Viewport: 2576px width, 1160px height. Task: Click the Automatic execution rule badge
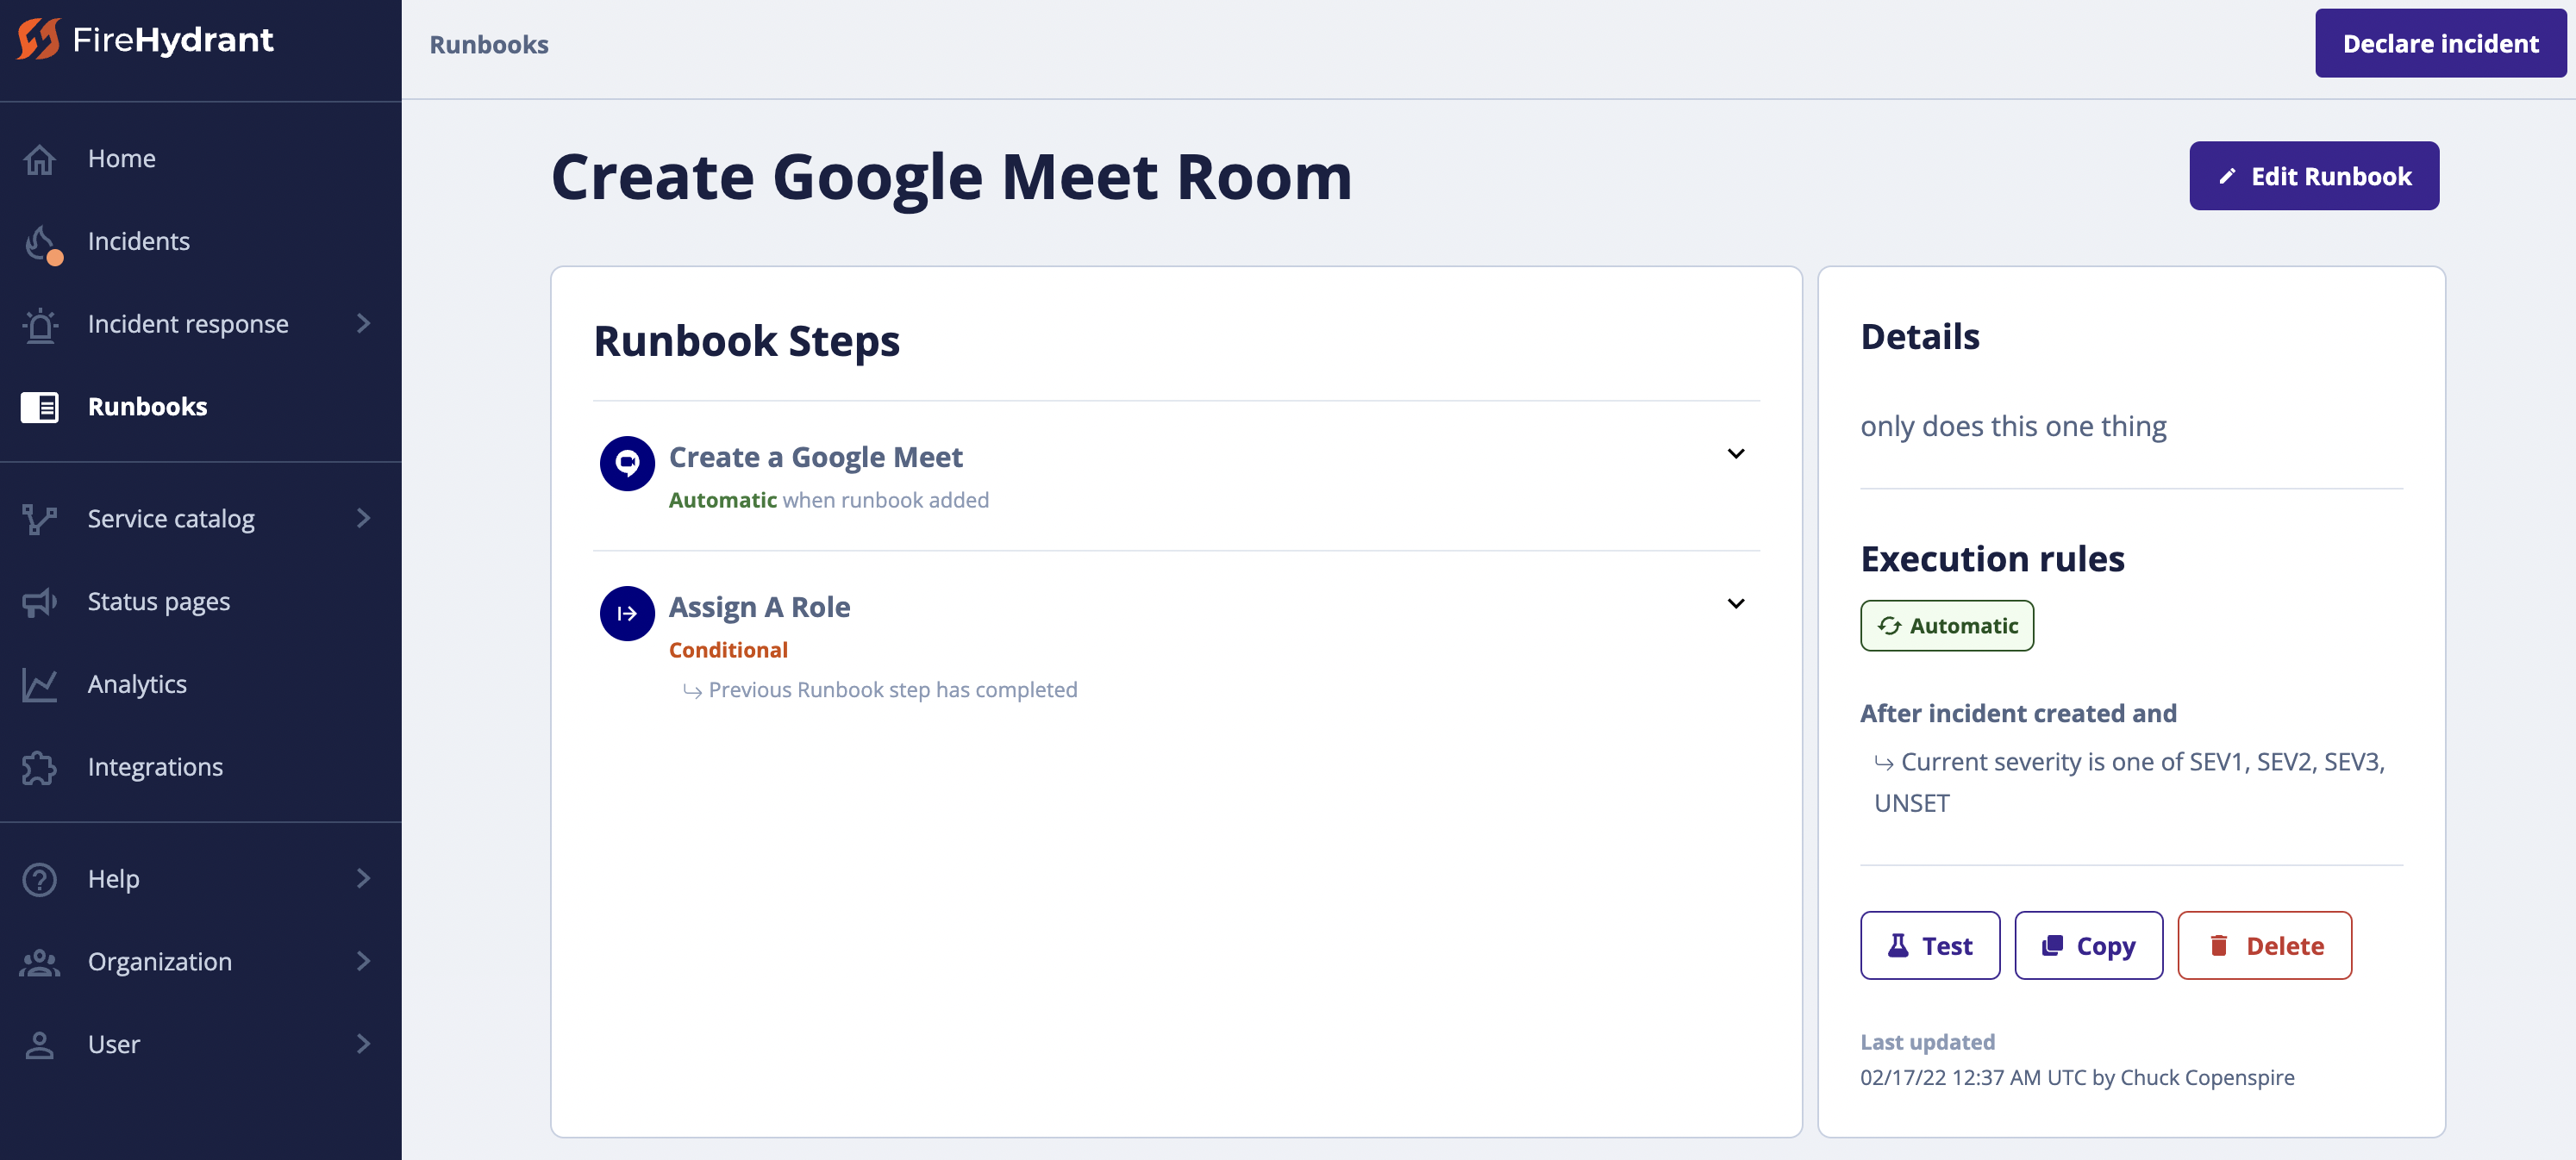1946,625
